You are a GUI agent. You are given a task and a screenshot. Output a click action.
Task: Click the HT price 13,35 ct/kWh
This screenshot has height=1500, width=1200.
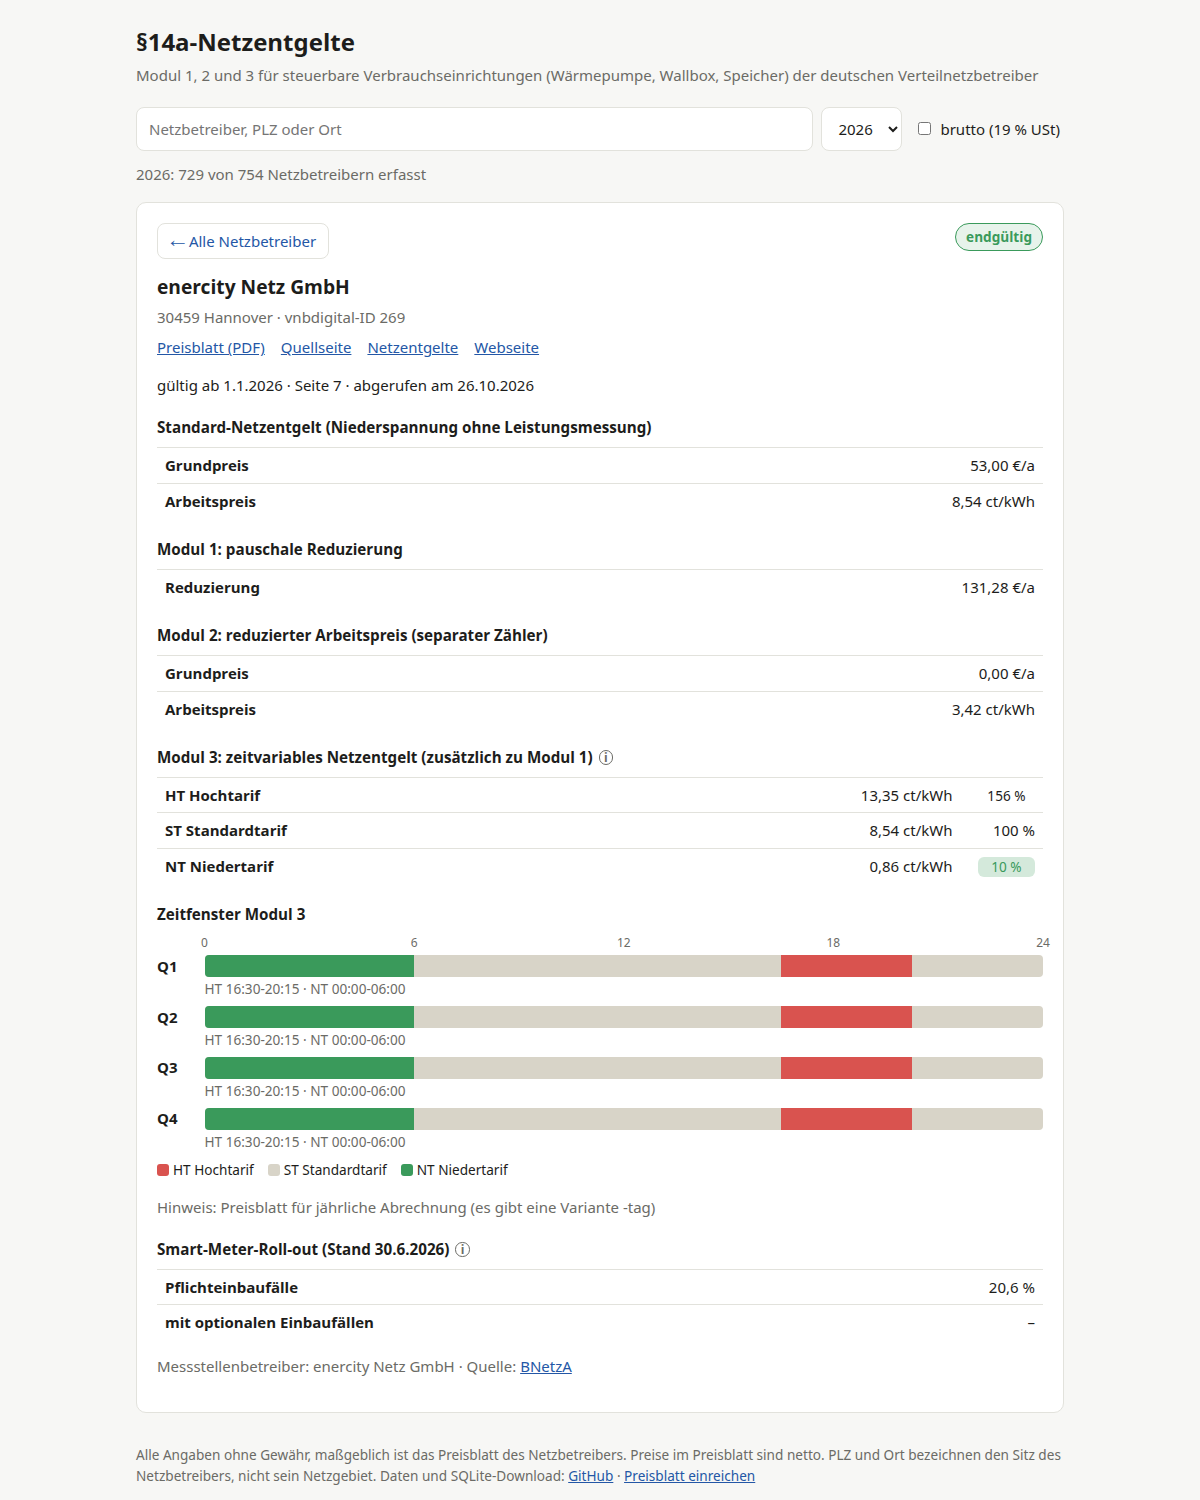click(x=906, y=796)
